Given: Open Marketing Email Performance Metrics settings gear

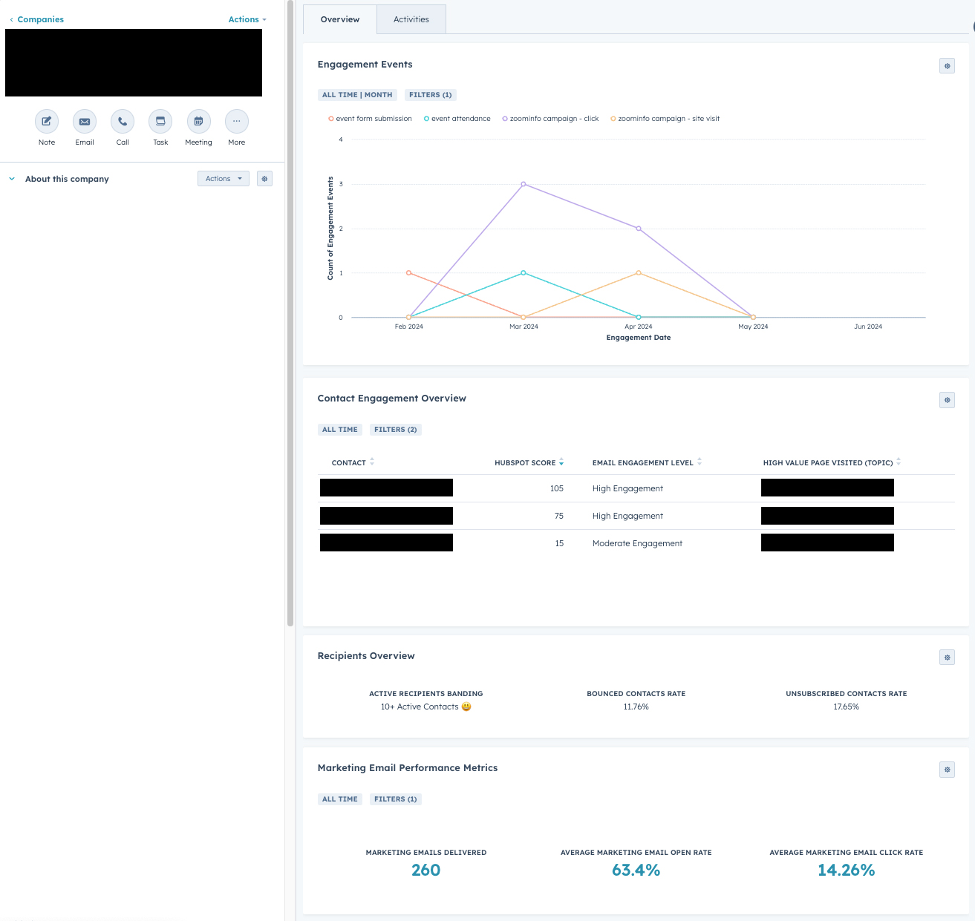Looking at the screenshot, I should tap(947, 770).
